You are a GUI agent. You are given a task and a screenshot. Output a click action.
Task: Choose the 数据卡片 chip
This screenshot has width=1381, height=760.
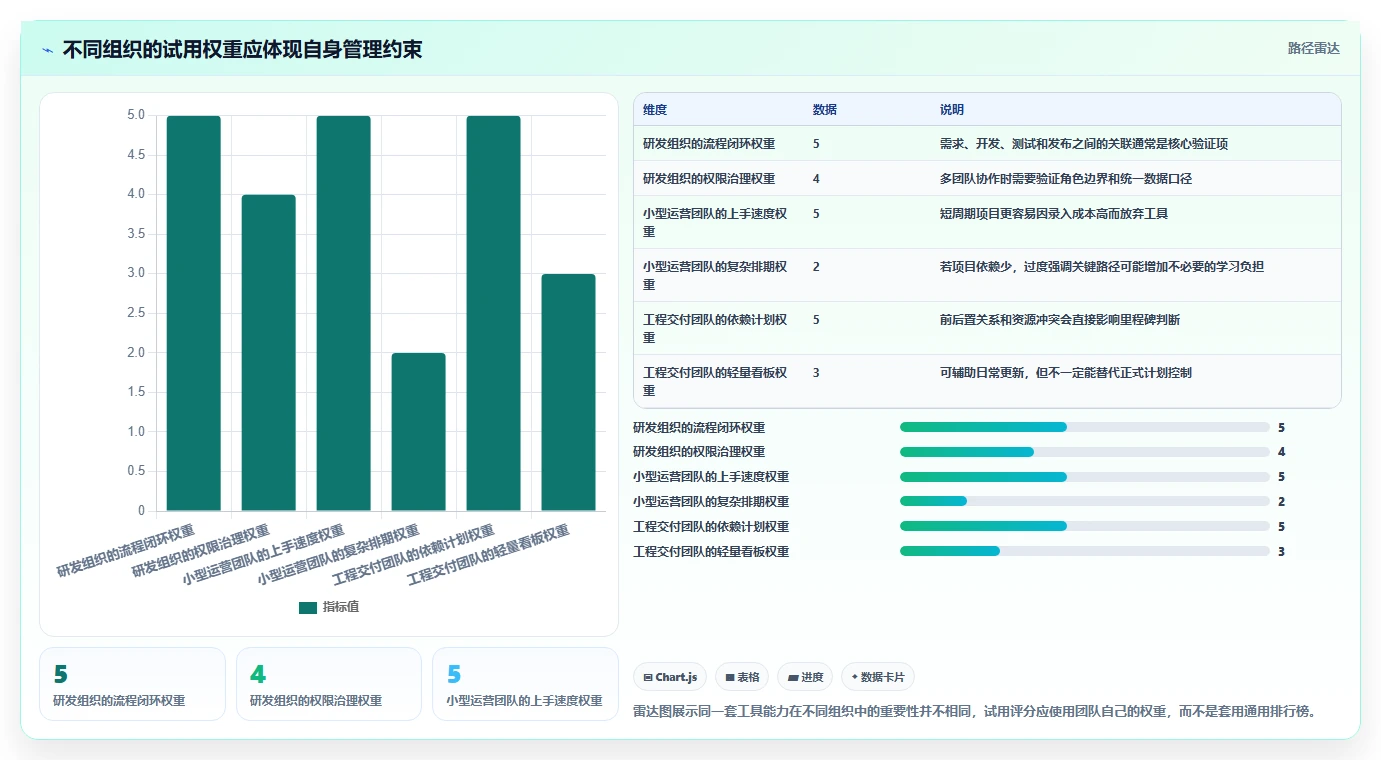click(878, 677)
